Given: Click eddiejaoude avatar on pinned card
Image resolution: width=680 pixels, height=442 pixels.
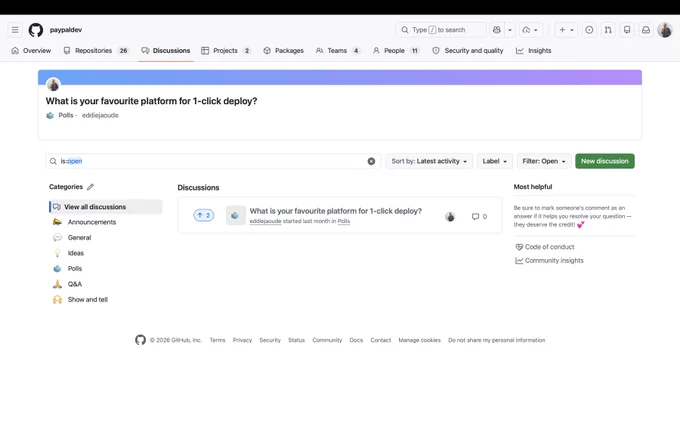Looking at the screenshot, I should 53,84.
